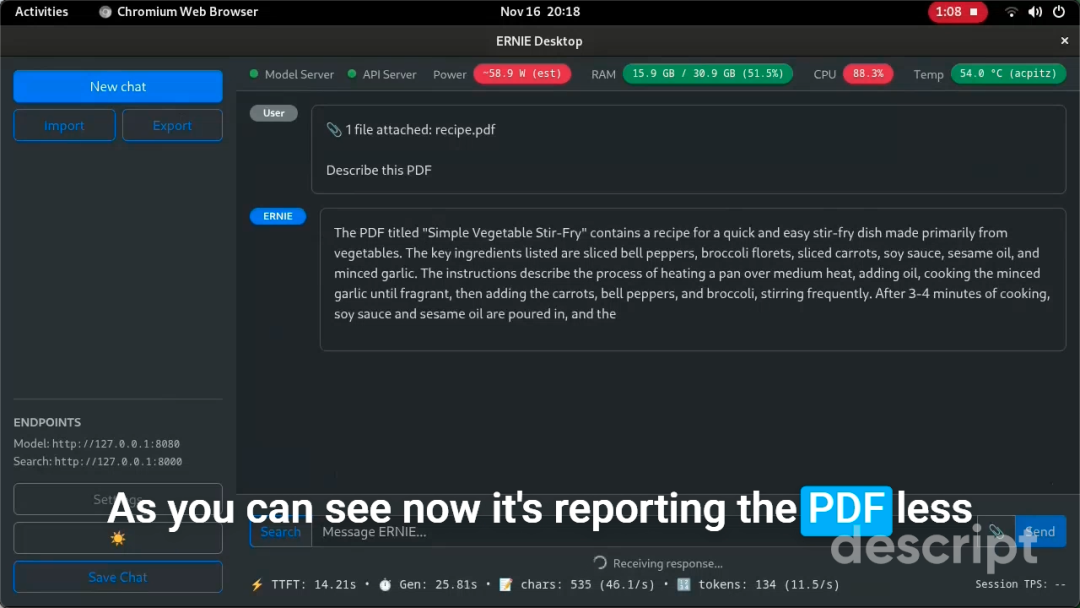
Task: Stop the screen recording indicator
Action: click(957, 12)
